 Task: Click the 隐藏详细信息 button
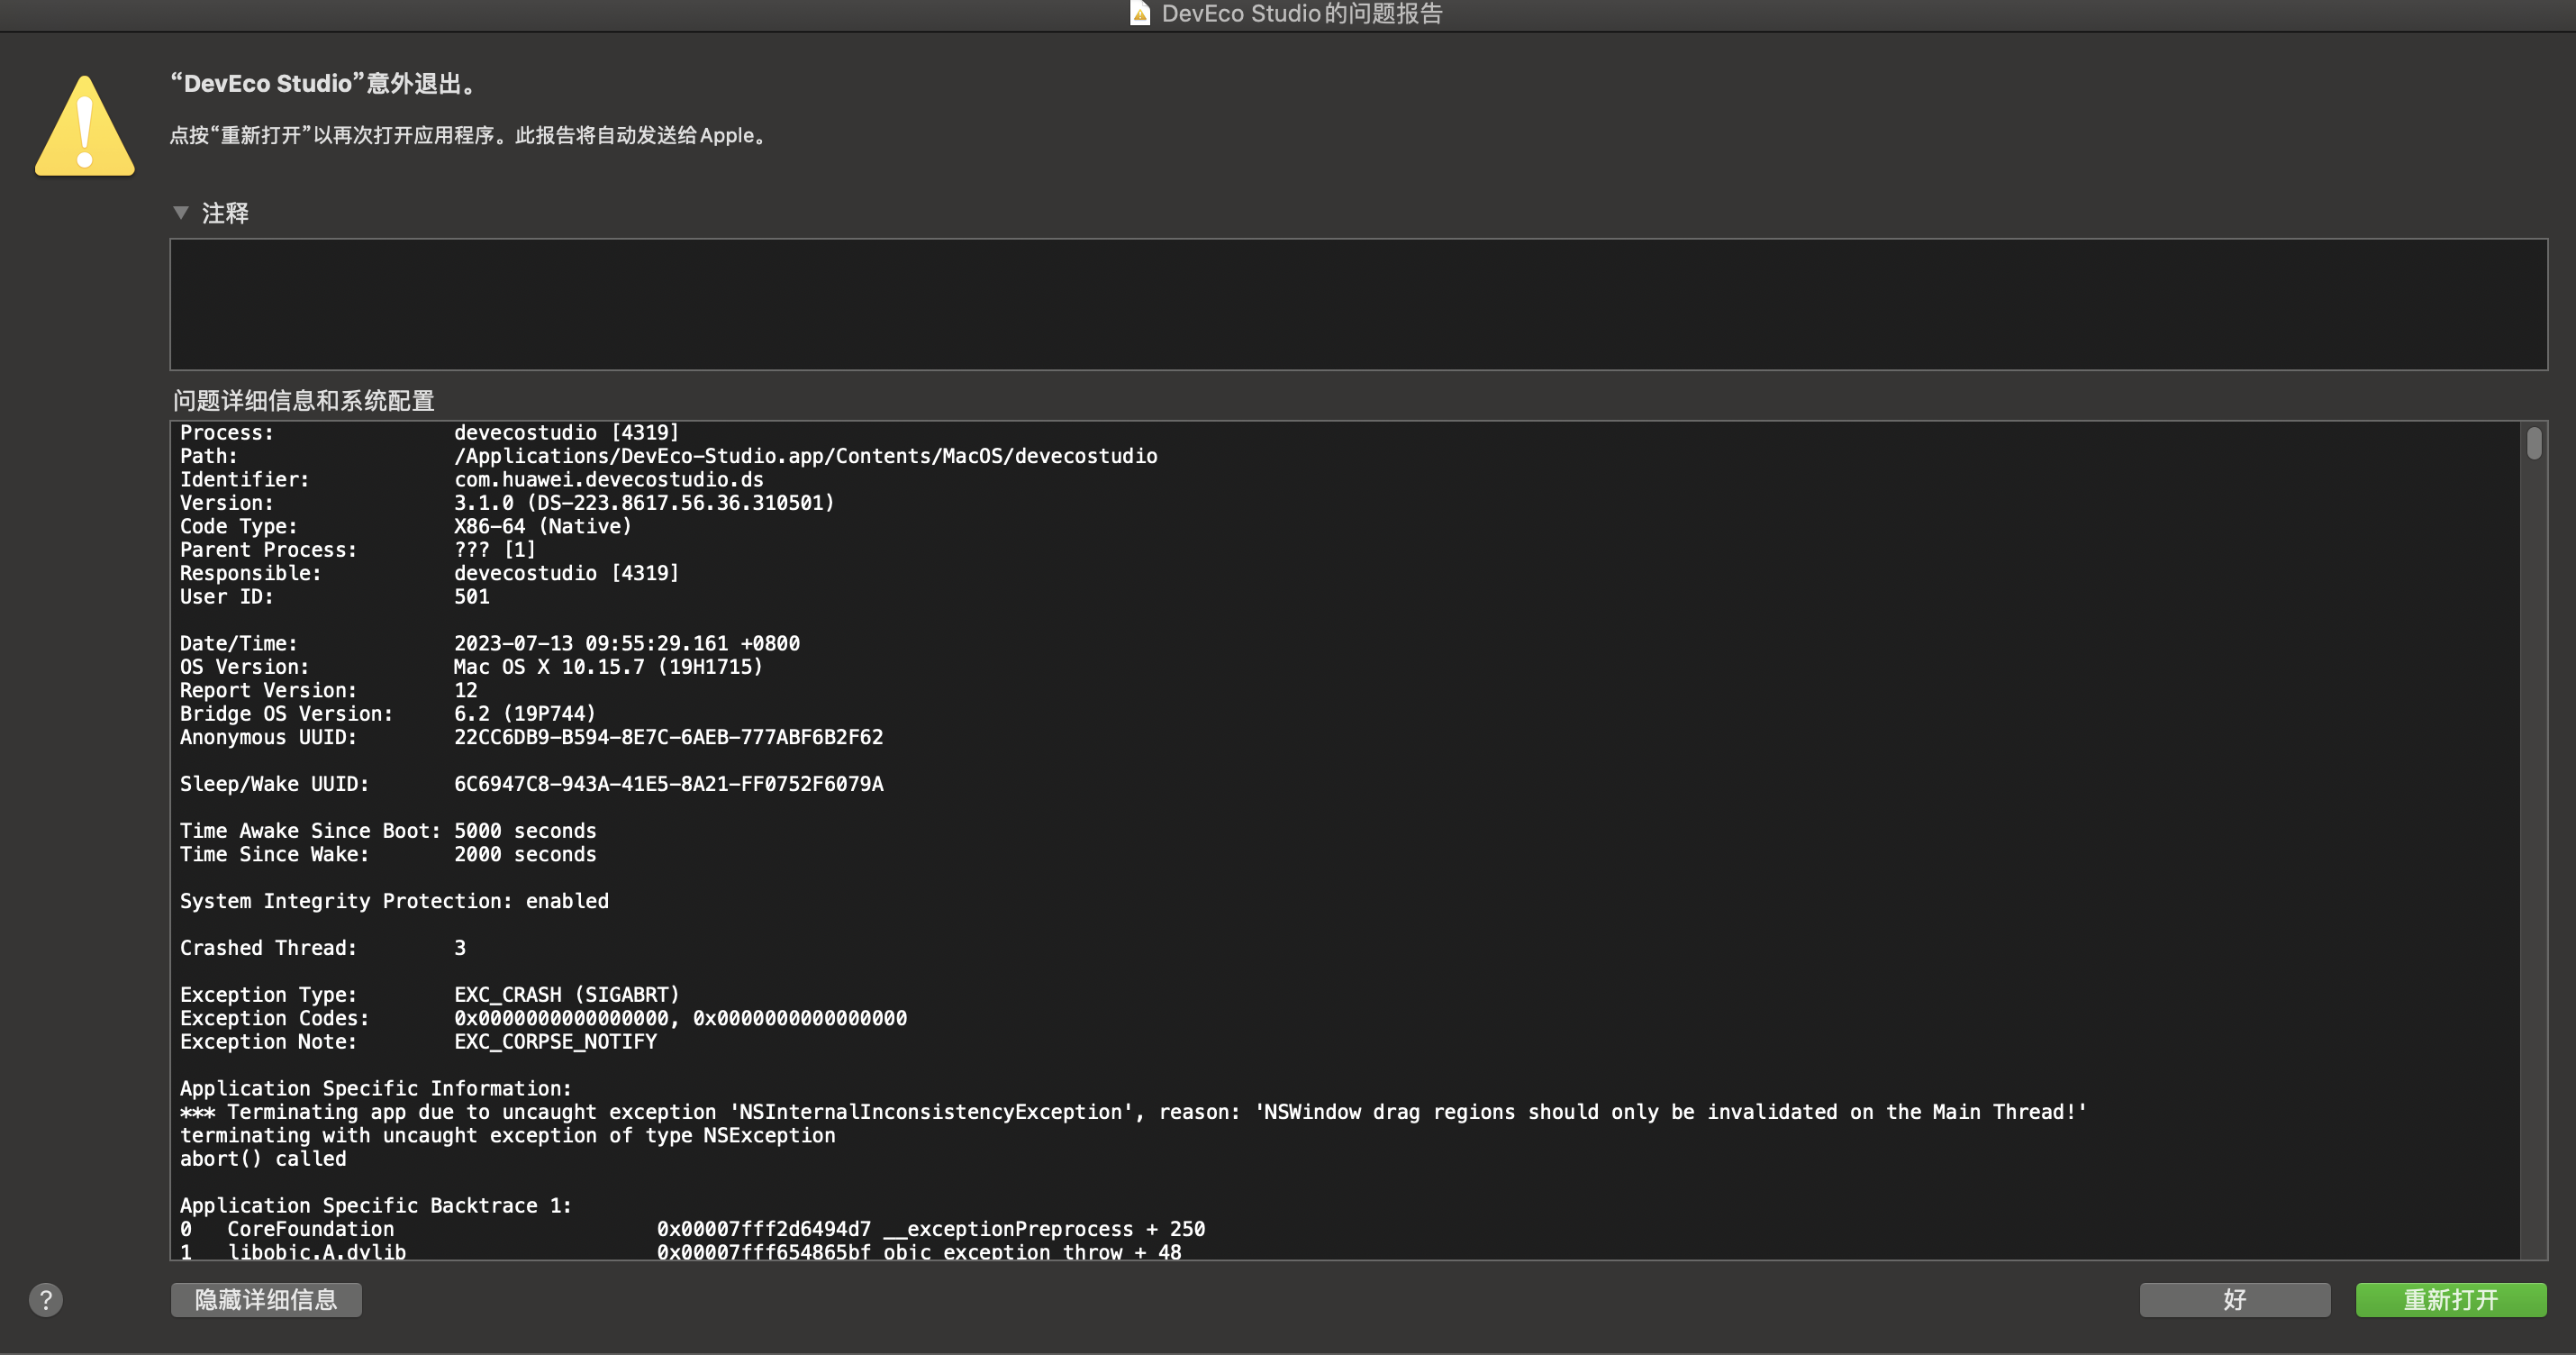pyautogui.click(x=266, y=1299)
